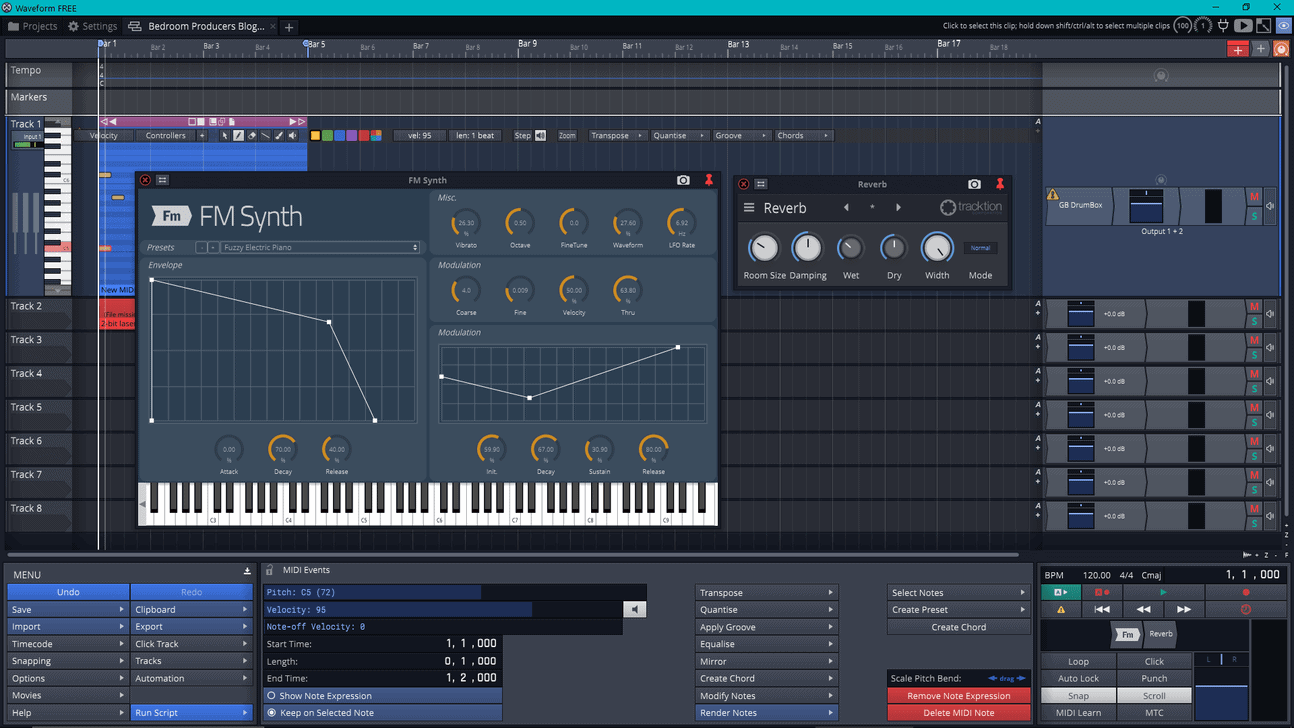Select Keep on Selected Note option
The image size is (1294, 728).
[x=327, y=713]
